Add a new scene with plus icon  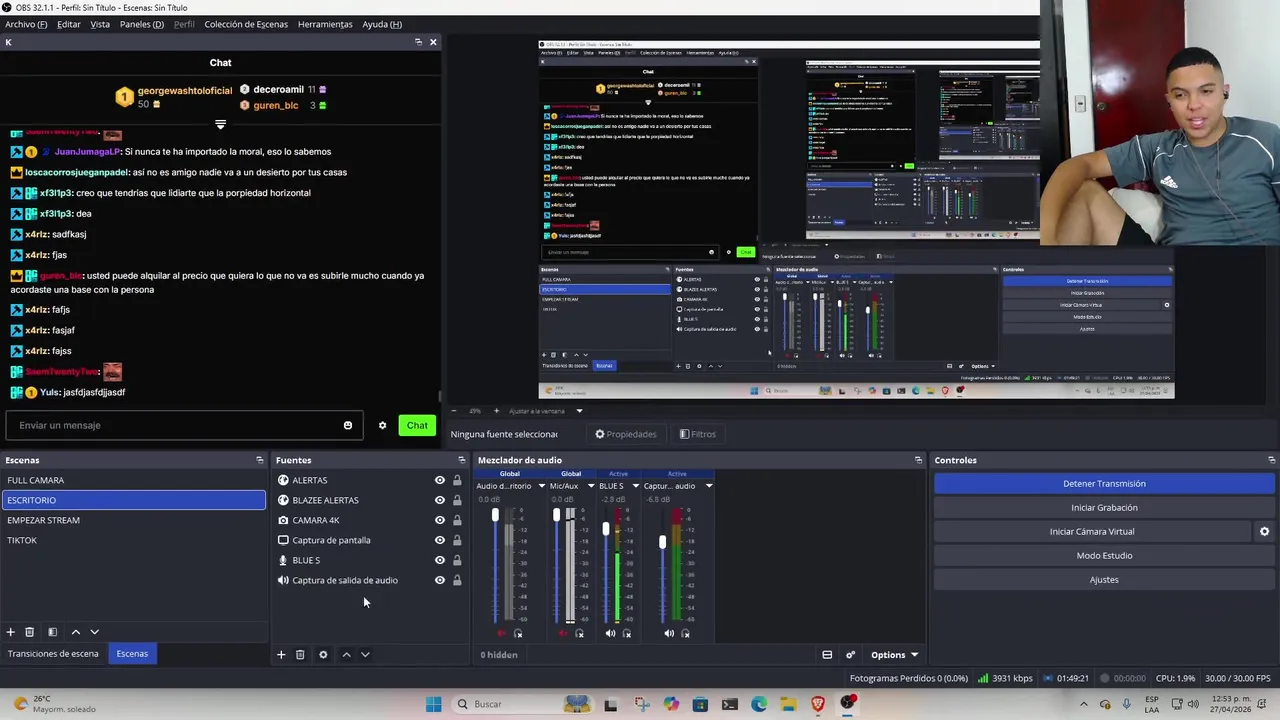pos(10,632)
